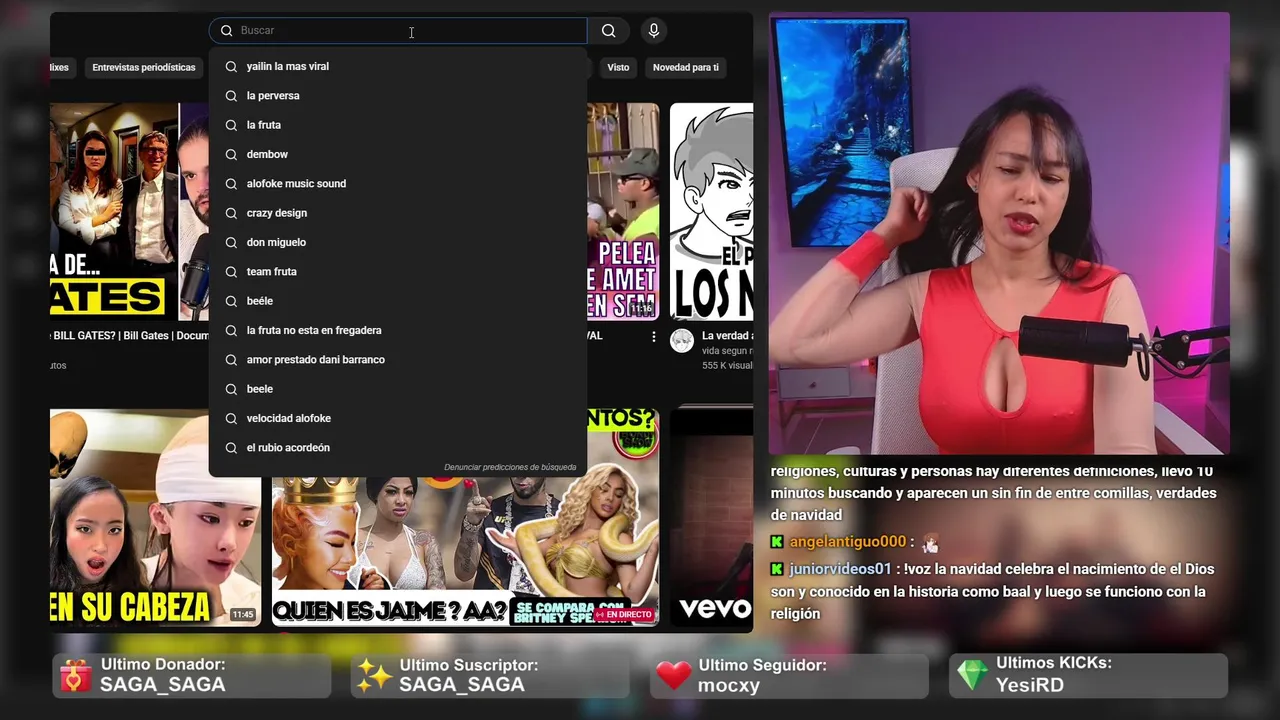Activate voice search microphone icon
The width and height of the screenshot is (1280, 720).
654,31
